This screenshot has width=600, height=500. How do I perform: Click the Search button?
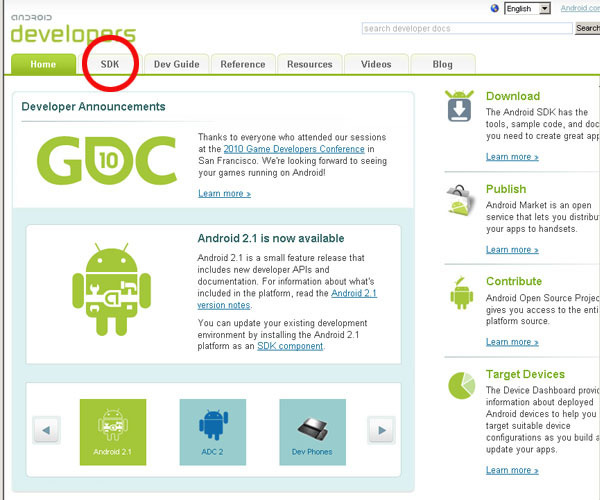point(588,28)
